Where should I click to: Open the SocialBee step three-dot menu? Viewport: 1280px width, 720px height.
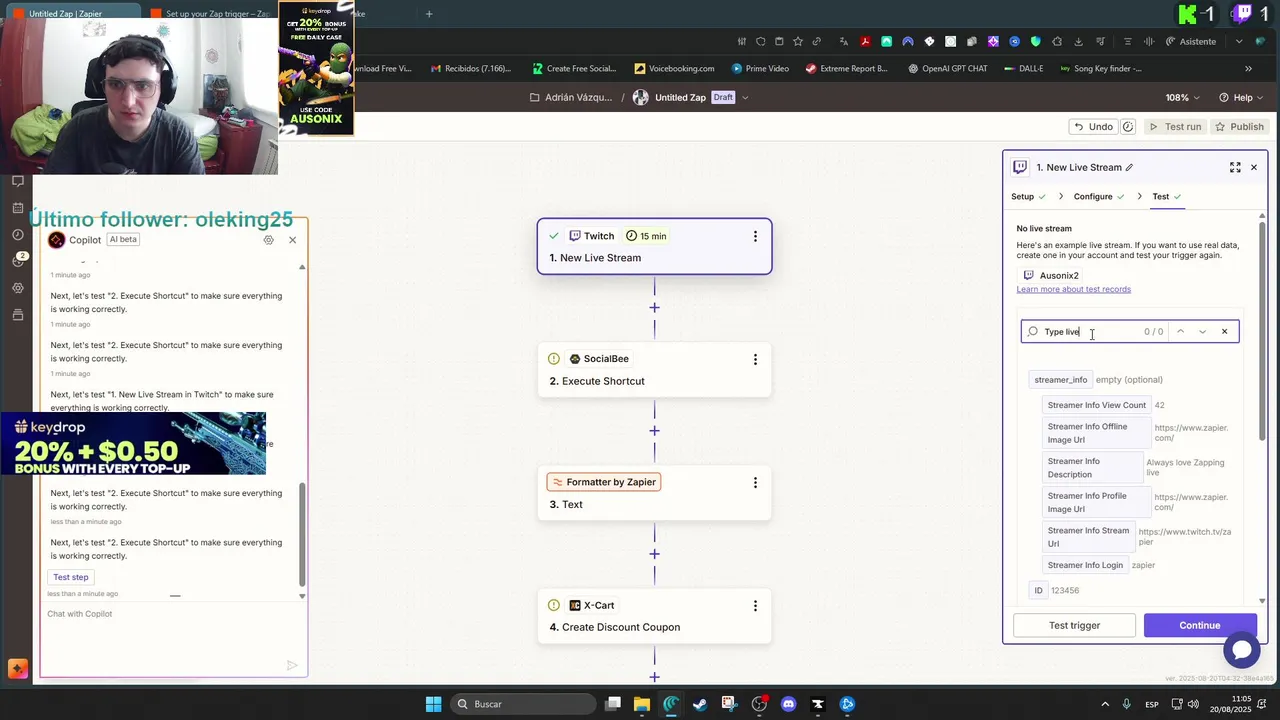755,359
